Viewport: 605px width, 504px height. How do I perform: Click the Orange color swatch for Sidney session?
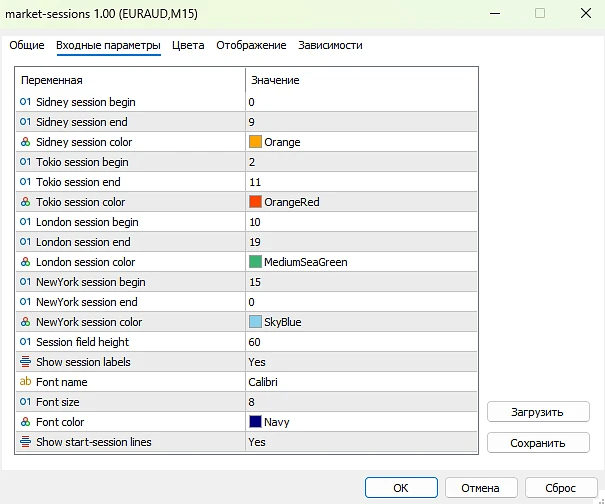255,142
